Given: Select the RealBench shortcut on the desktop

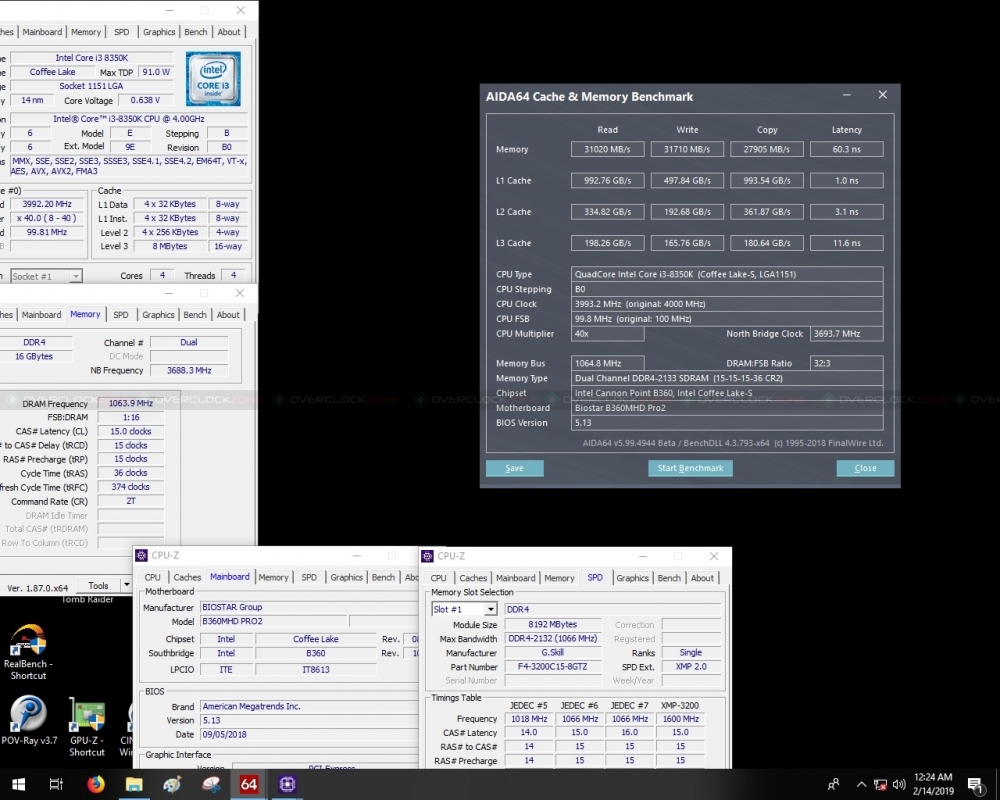Looking at the screenshot, I should [x=28, y=652].
